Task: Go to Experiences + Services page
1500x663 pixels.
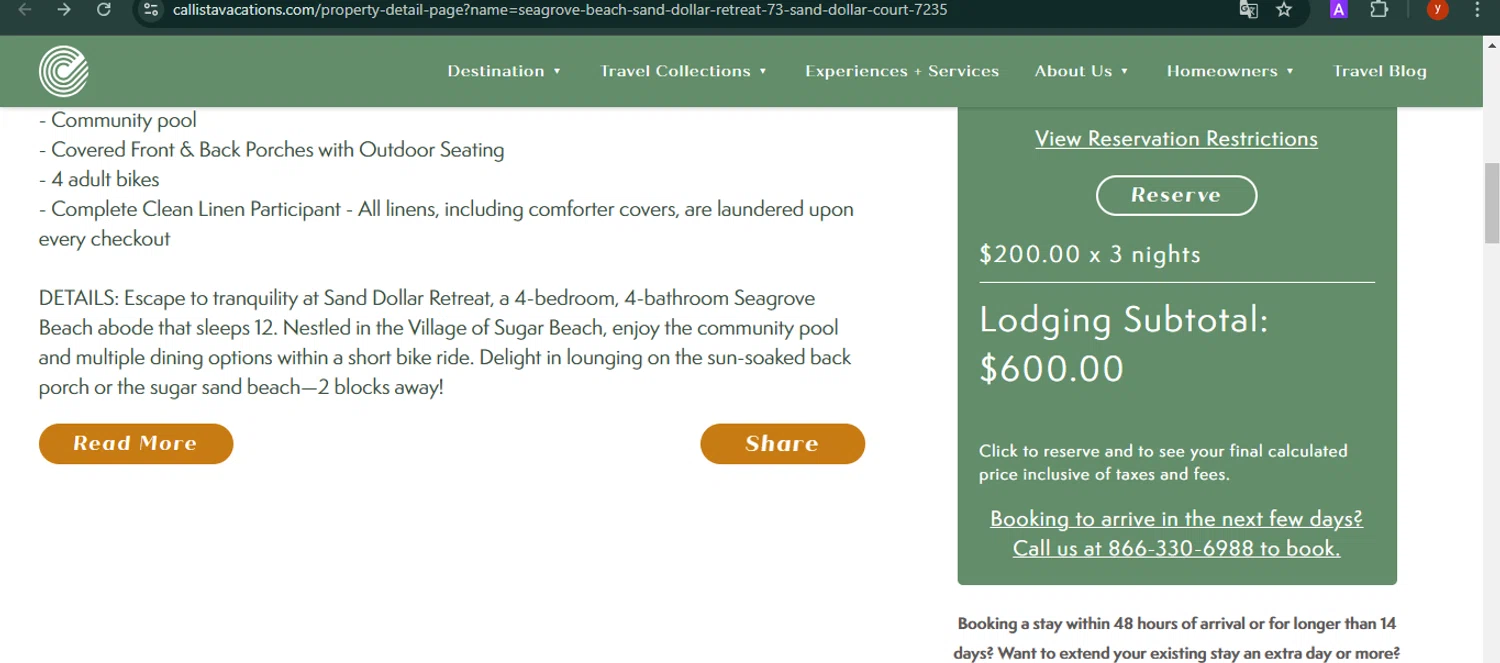Action: 902,71
